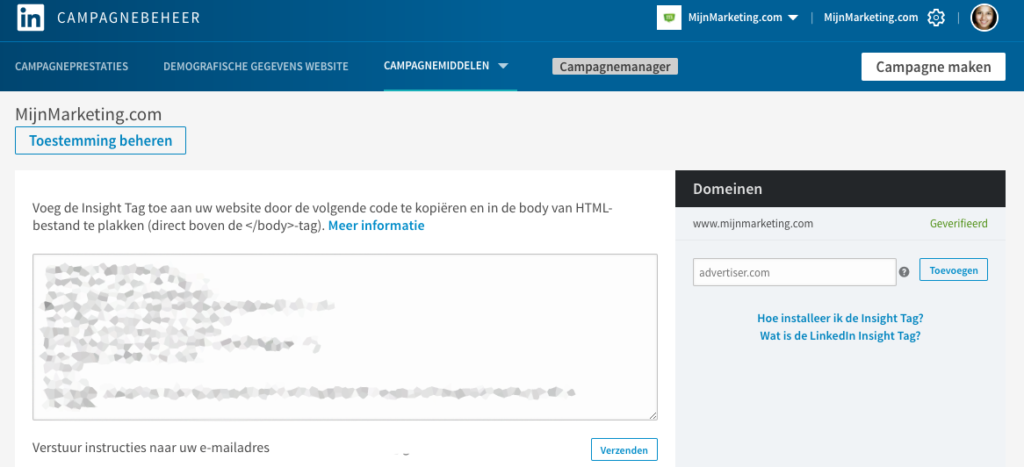
Task: Select the Campagnemiddelen tab
Action: click(436, 66)
